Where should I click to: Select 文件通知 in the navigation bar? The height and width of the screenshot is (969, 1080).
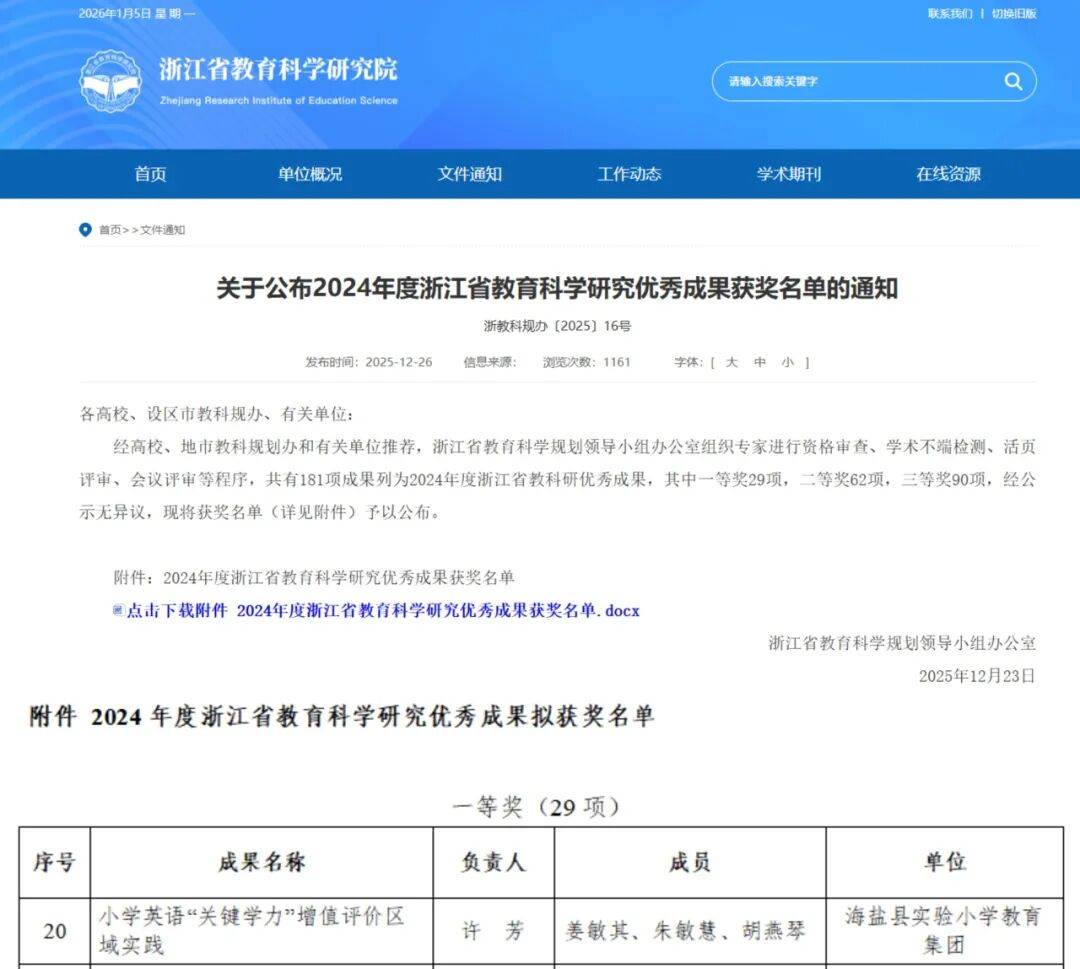pyautogui.click(x=470, y=174)
